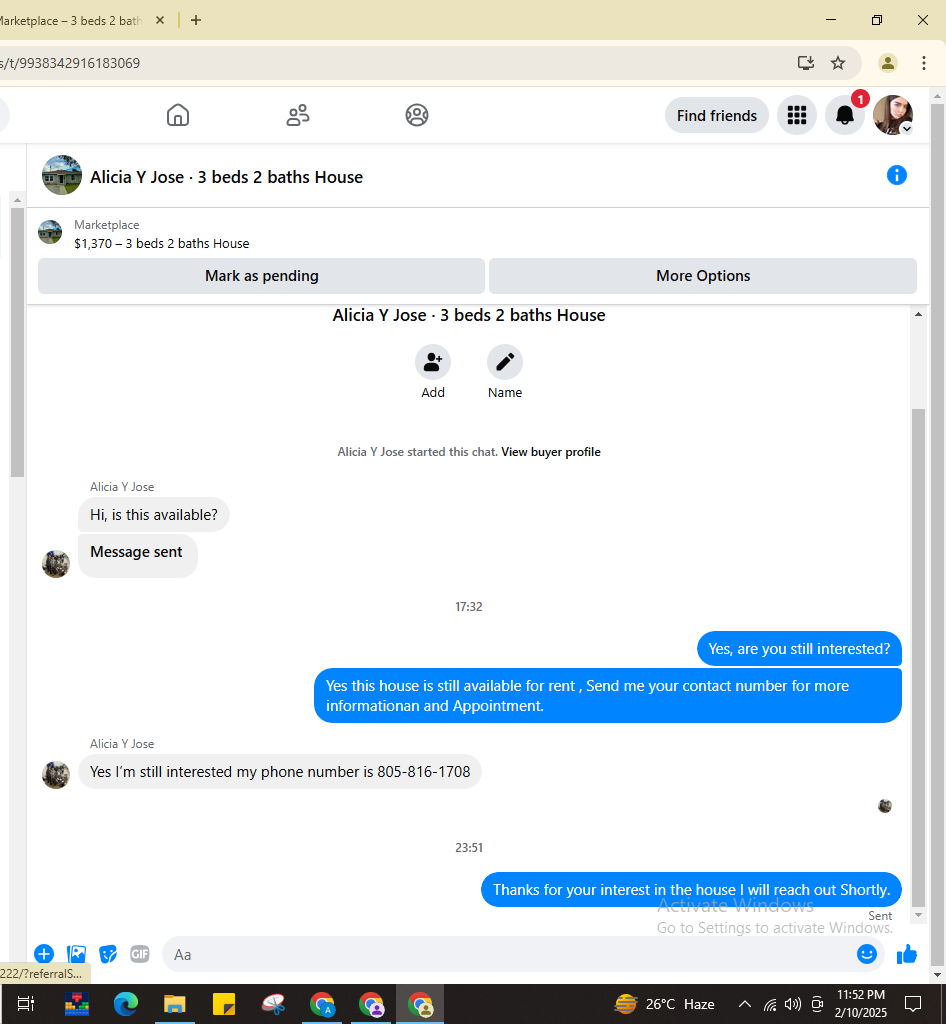The height and width of the screenshot is (1024, 946).
Task: Click the plus more actions icon
Action: click(x=44, y=954)
